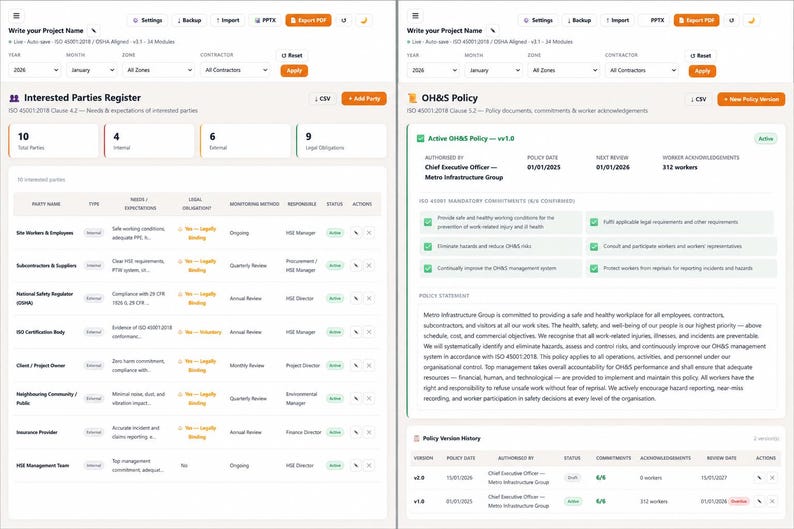The width and height of the screenshot is (794, 529).
Task: Download CSV of Interested Parties Register
Action: (323, 99)
